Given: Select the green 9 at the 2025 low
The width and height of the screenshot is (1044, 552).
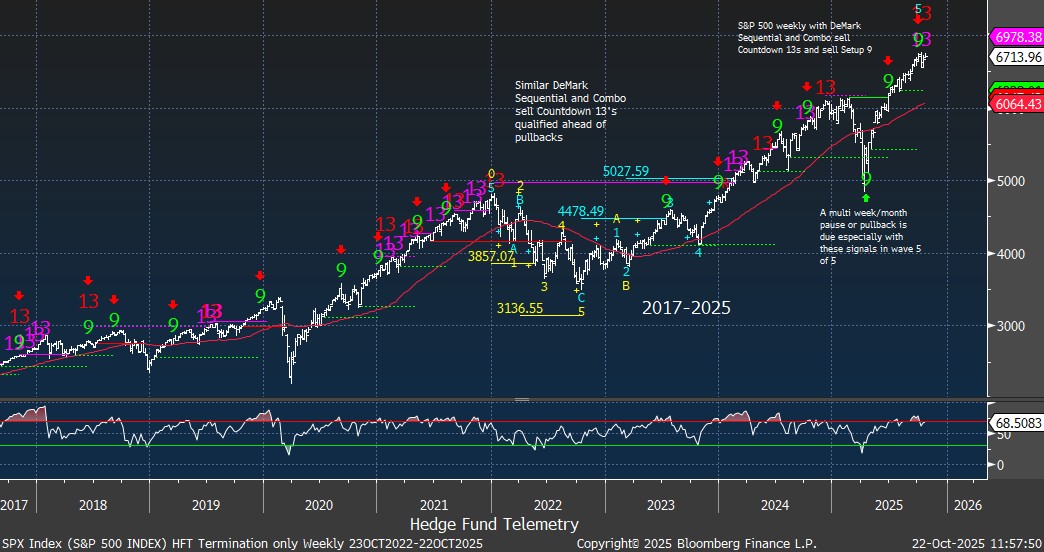Looking at the screenshot, I should (866, 178).
